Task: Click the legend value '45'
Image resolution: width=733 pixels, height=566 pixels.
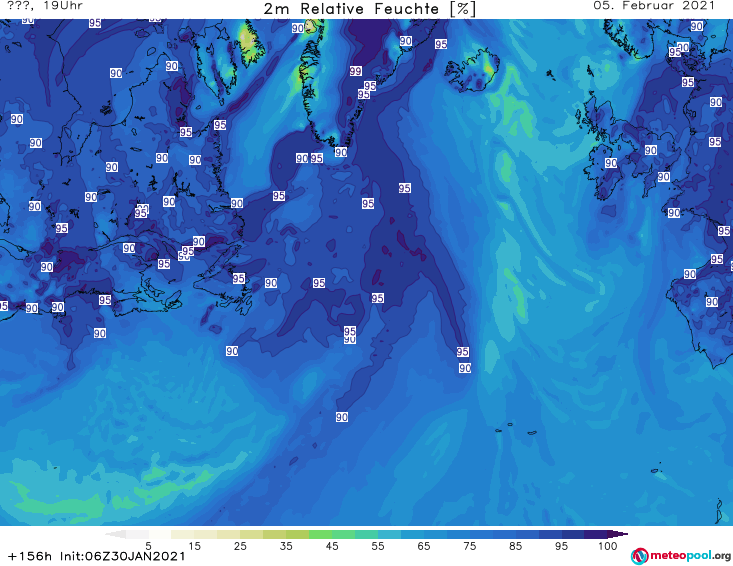Action: (332, 546)
